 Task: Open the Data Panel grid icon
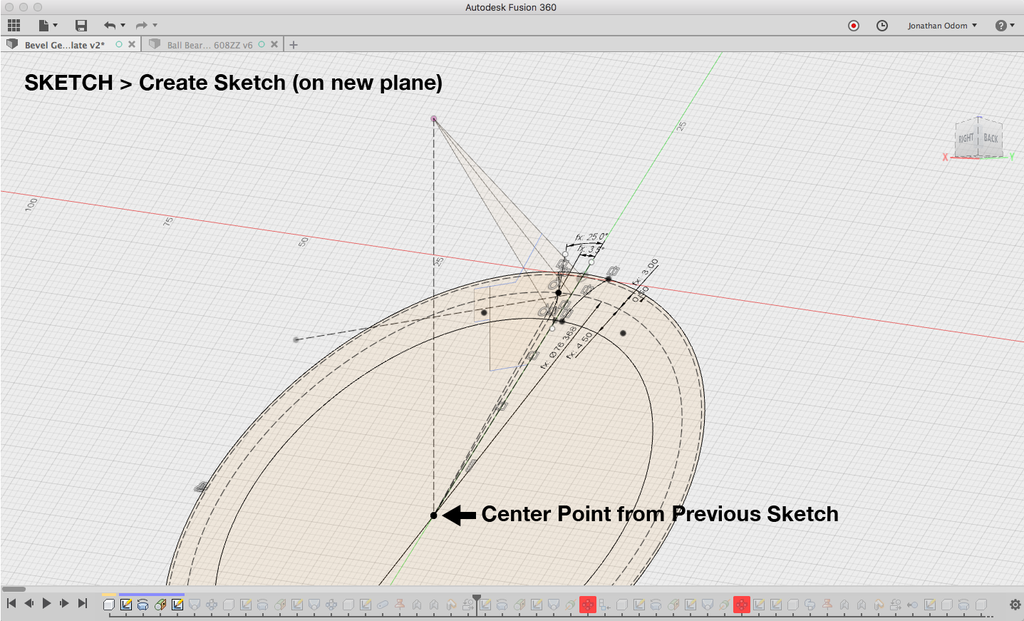click(14, 25)
